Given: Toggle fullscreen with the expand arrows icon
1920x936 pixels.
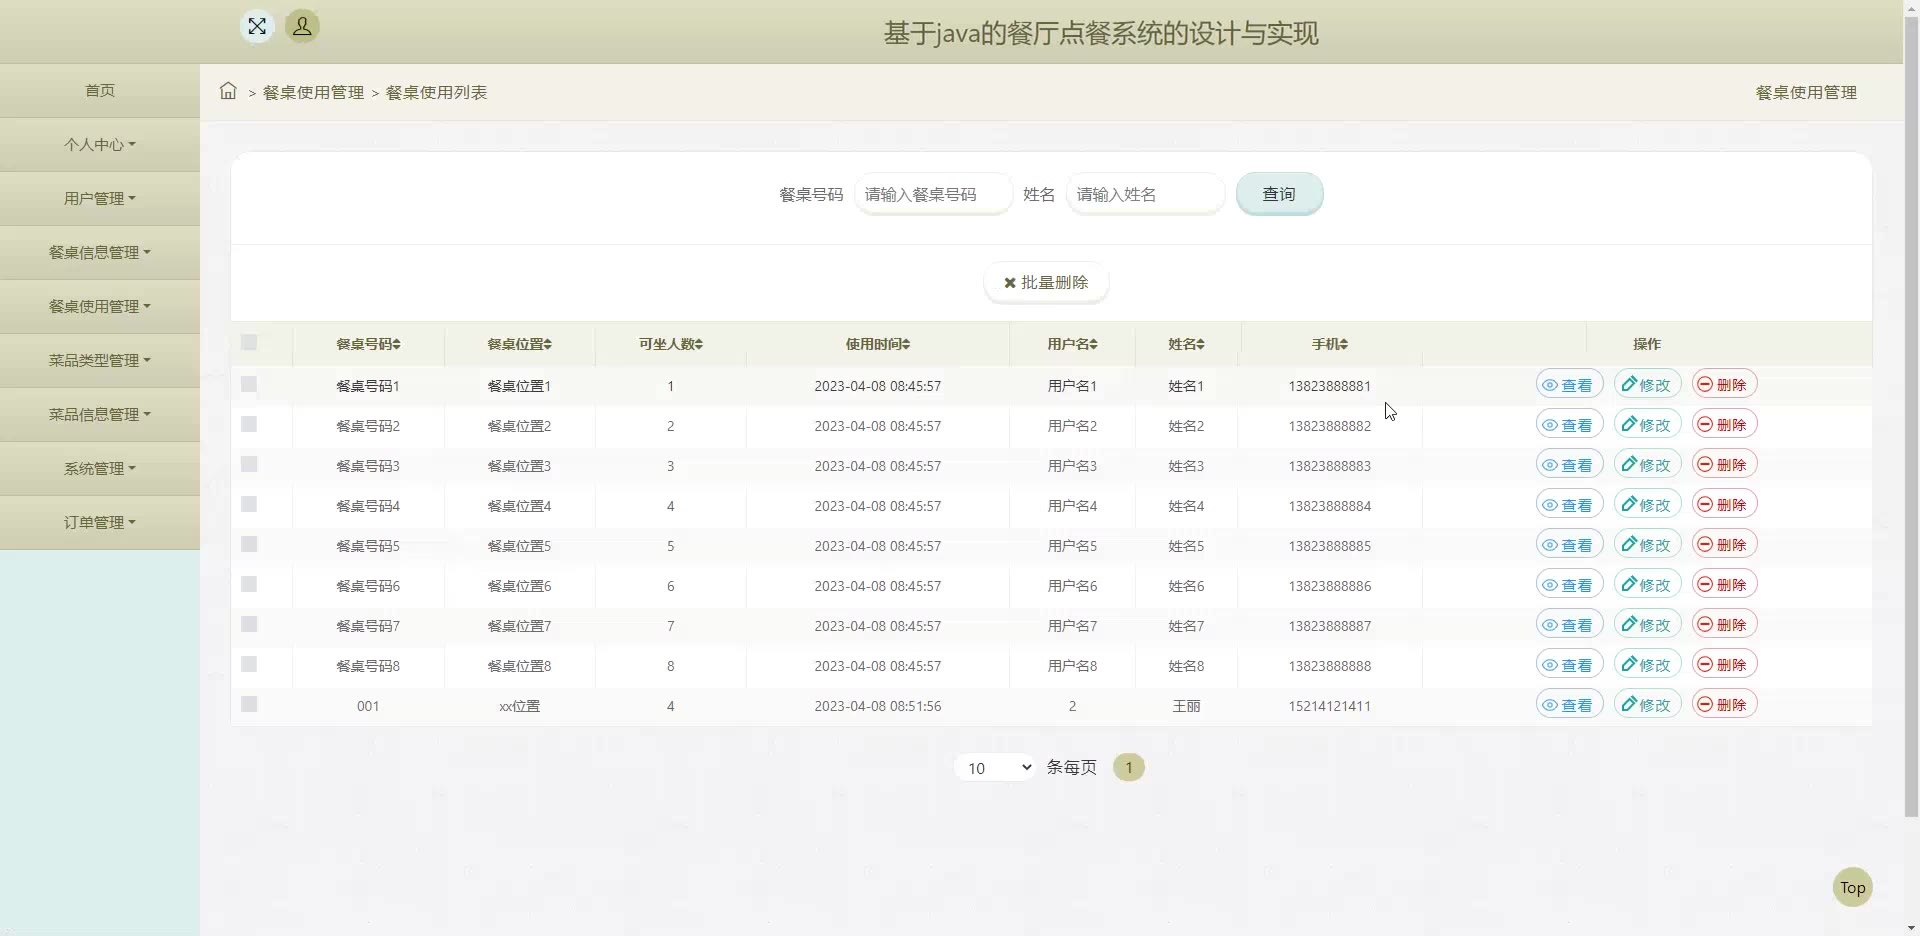Looking at the screenshot, I should click(257, 26).
